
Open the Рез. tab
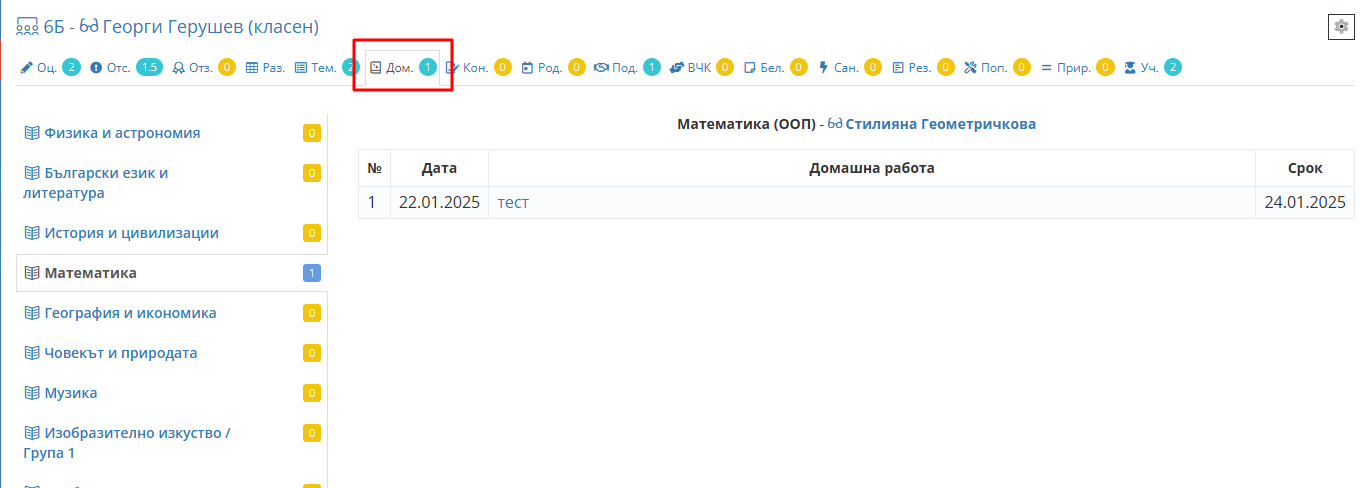[x=922, y=68]
